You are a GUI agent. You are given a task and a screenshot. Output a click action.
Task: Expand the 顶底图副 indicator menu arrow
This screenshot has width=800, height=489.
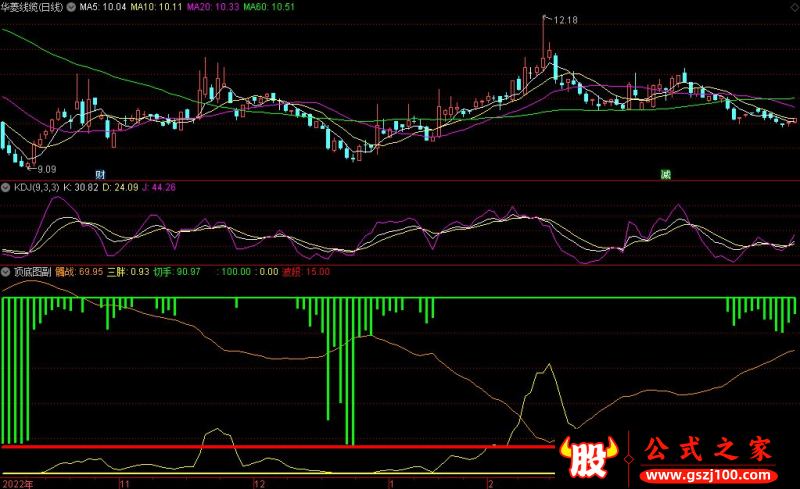tap(6, 272)
